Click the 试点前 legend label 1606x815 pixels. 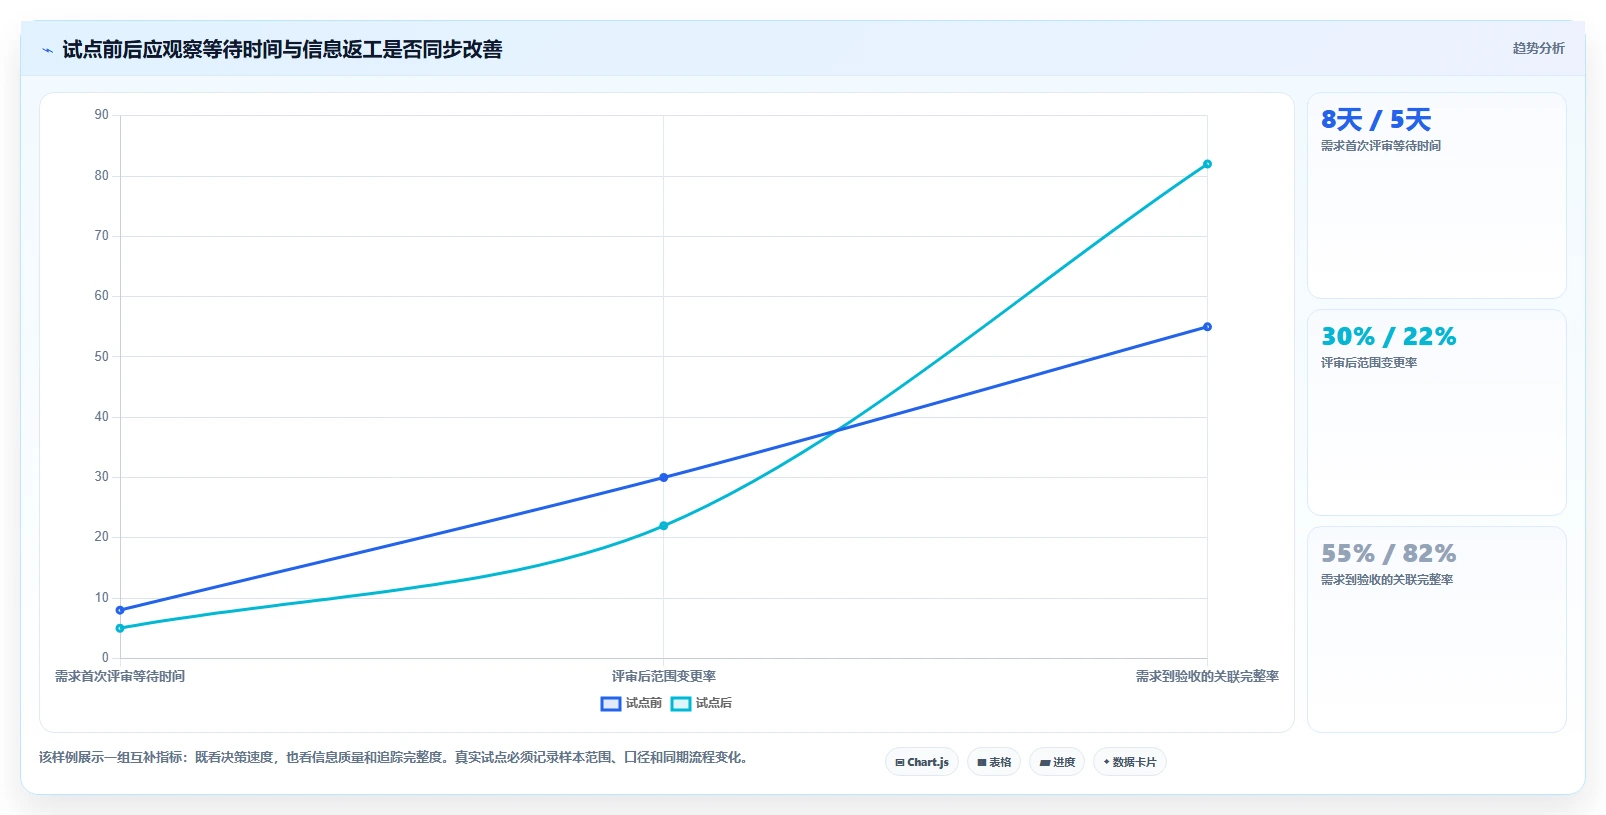click(644, 704)
